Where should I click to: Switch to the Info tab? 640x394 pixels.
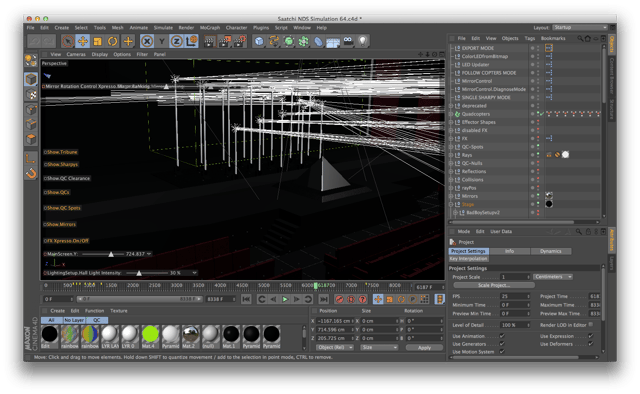509,251
